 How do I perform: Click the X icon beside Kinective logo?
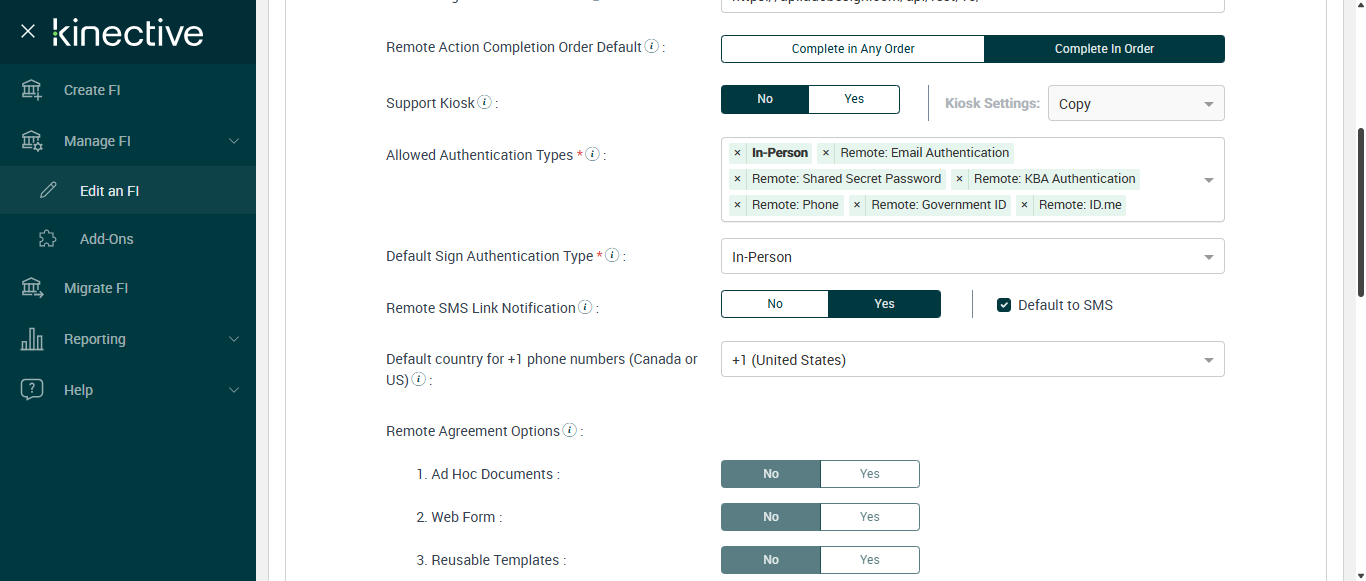click(x=28, y=31)
